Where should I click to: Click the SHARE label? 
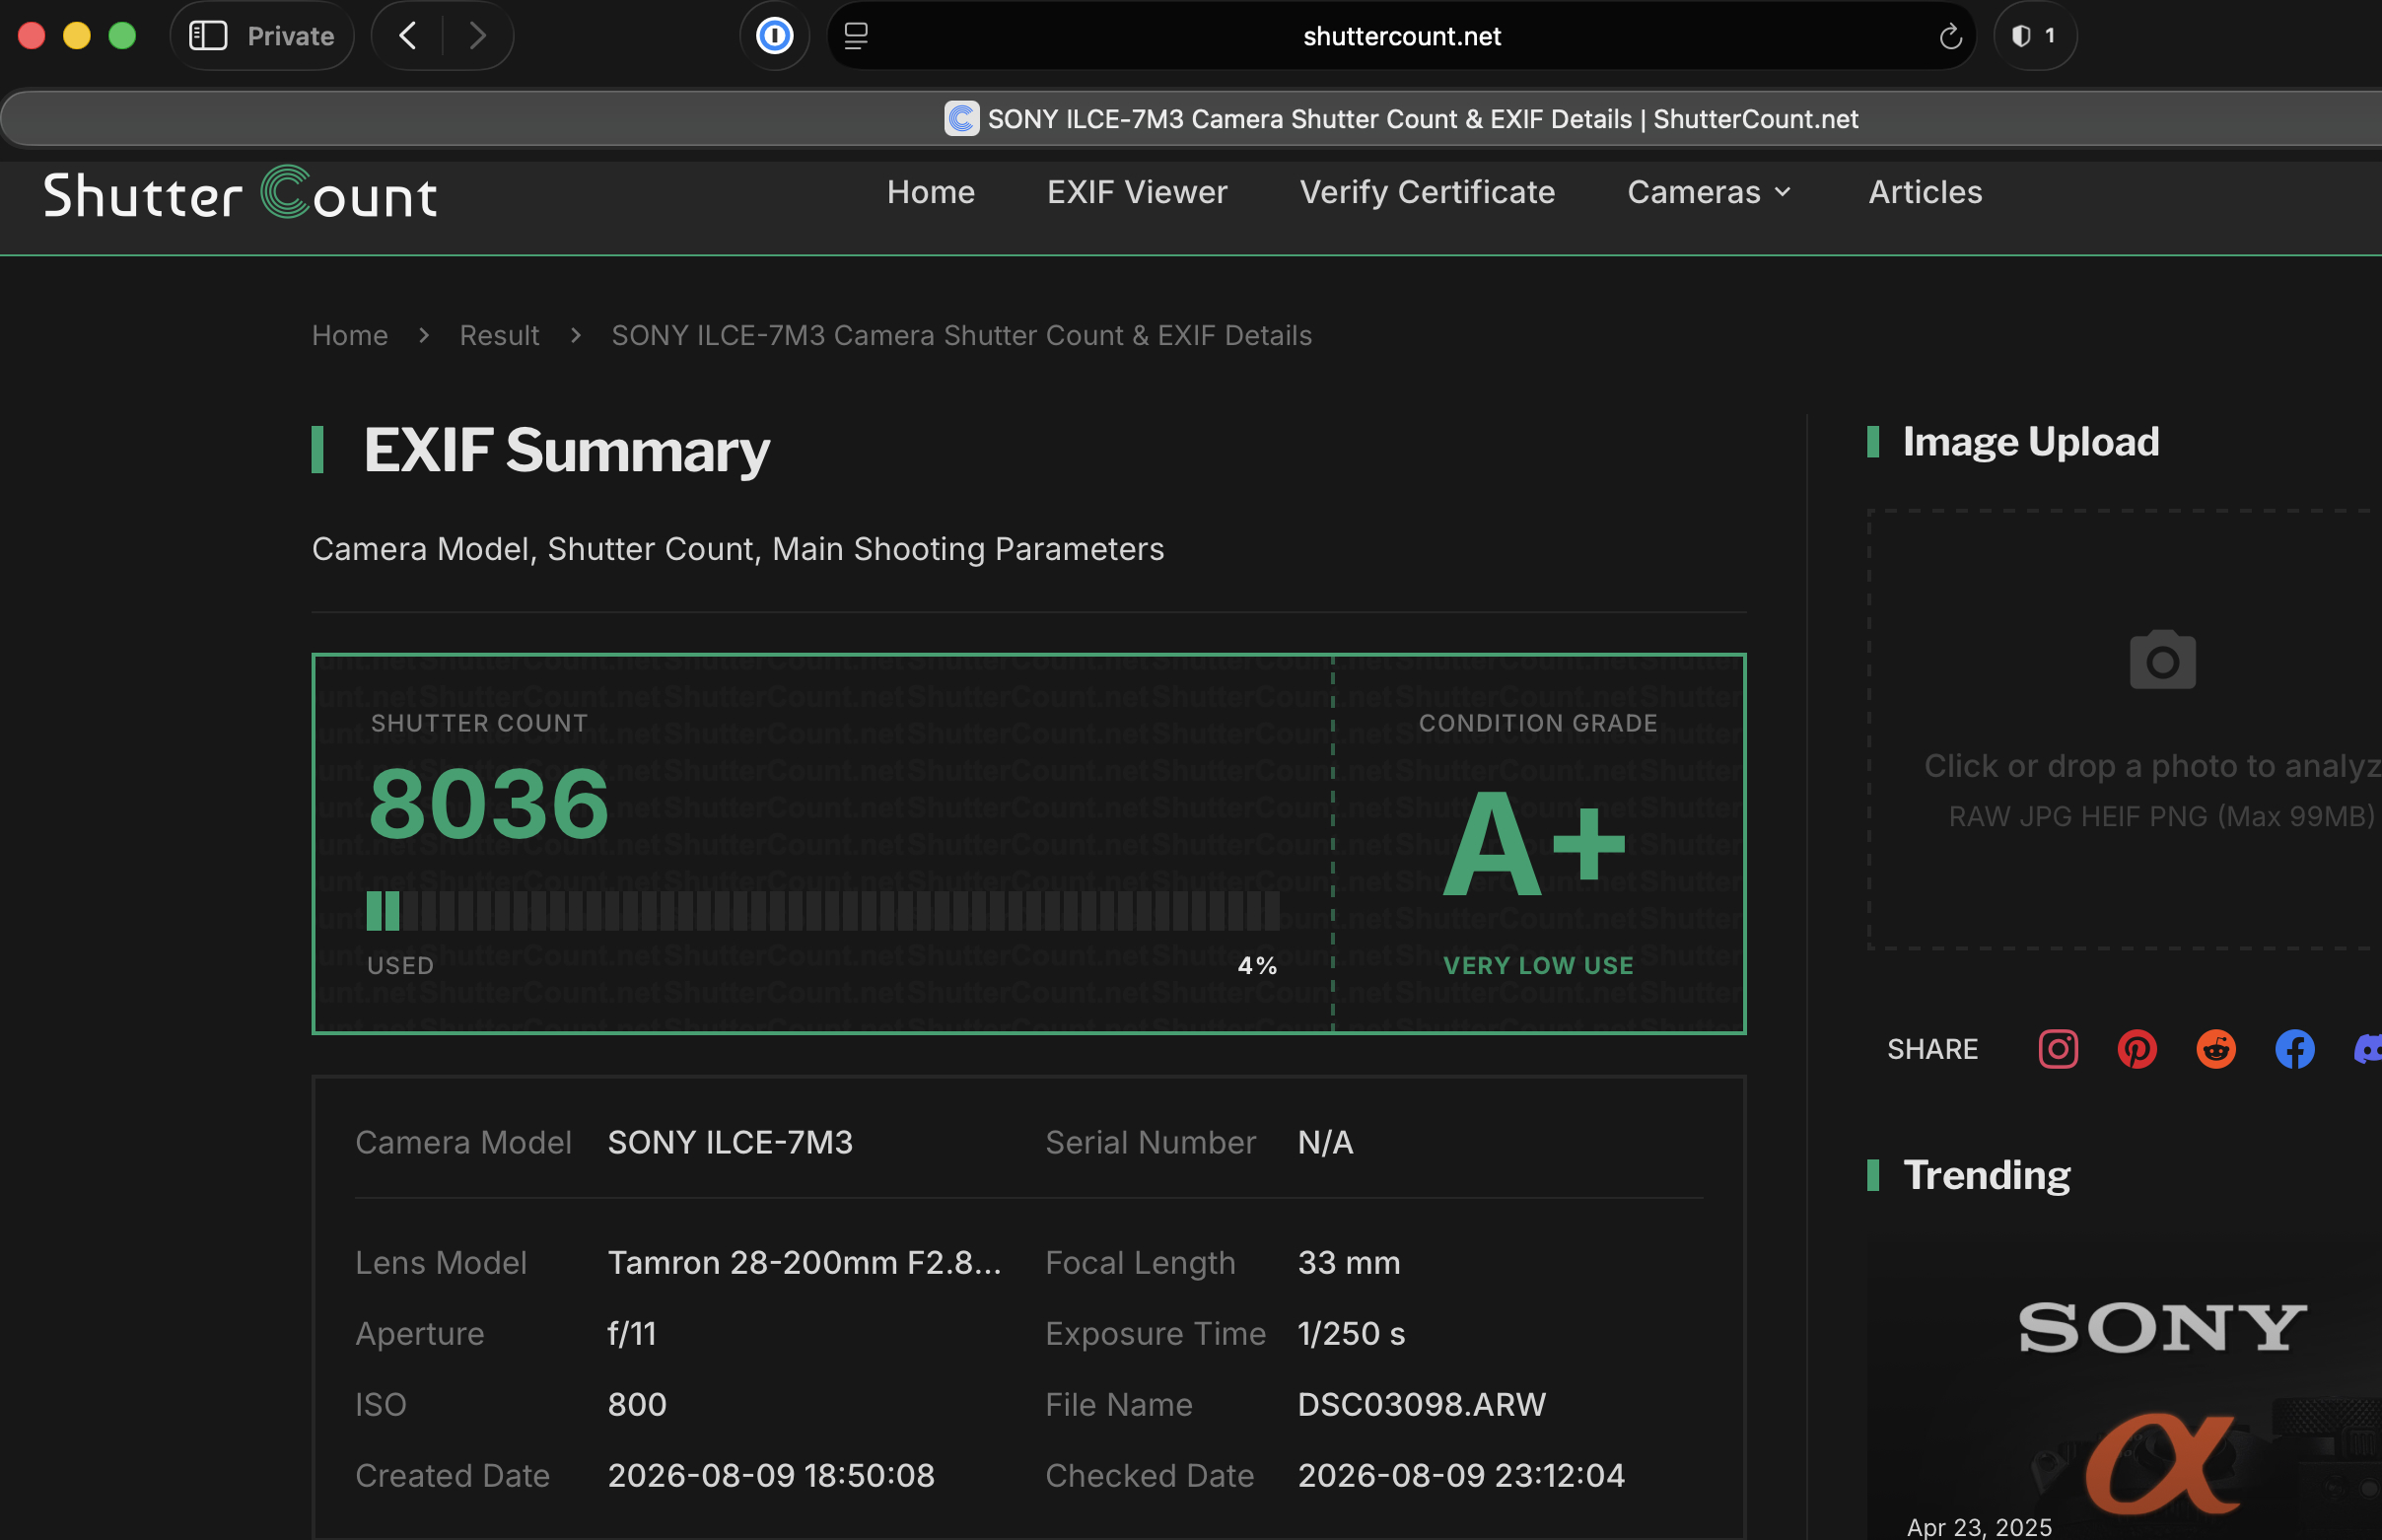1932,1049
